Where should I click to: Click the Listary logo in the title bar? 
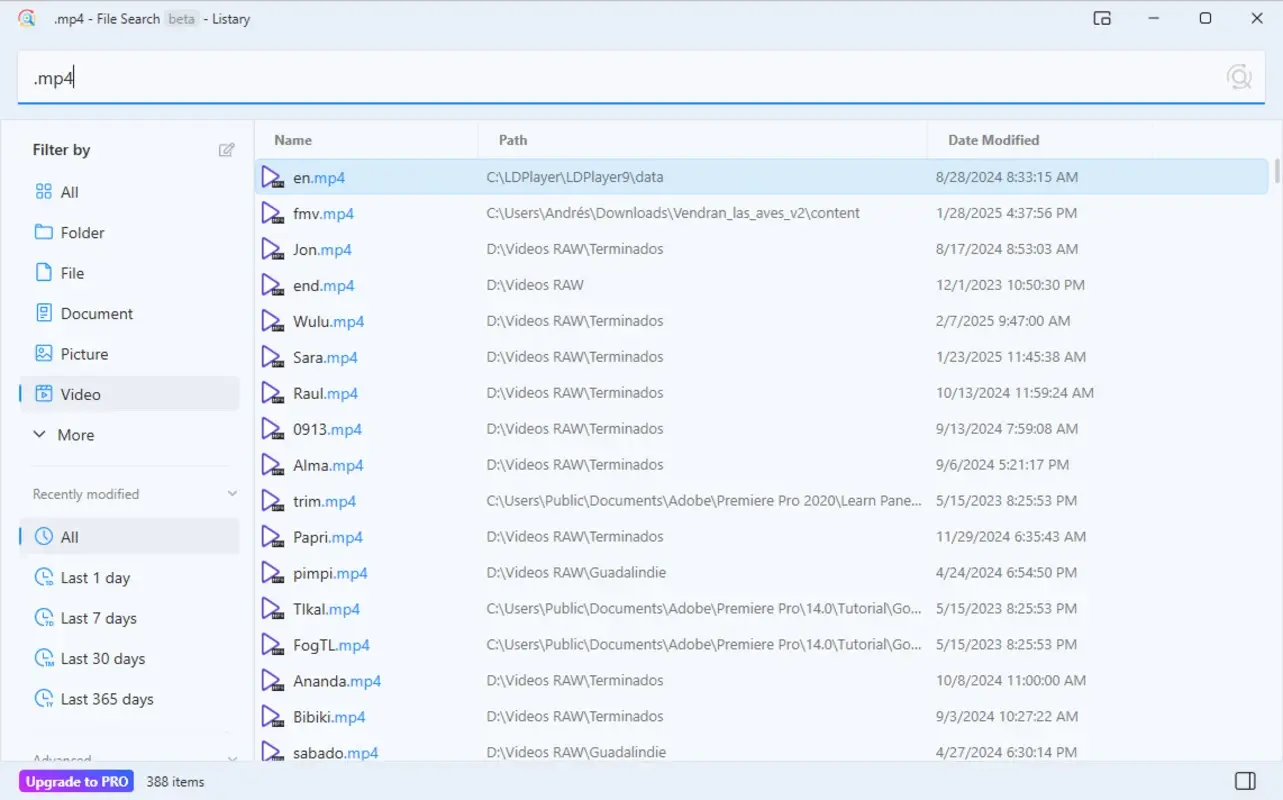[27, 18]
